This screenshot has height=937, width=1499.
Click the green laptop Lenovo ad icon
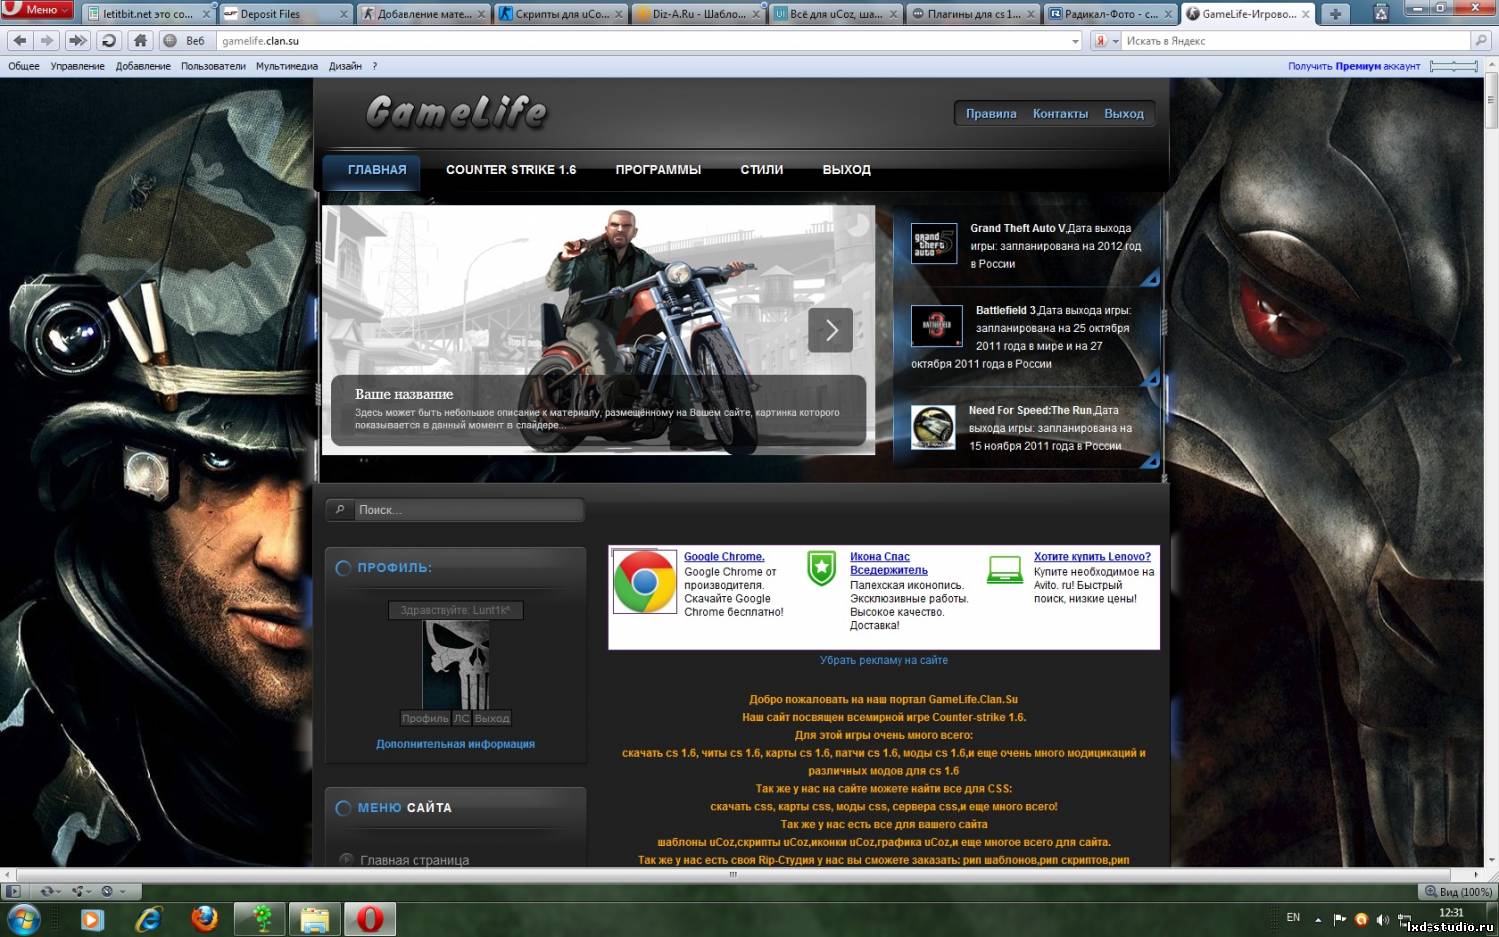tap(1004, 569)
